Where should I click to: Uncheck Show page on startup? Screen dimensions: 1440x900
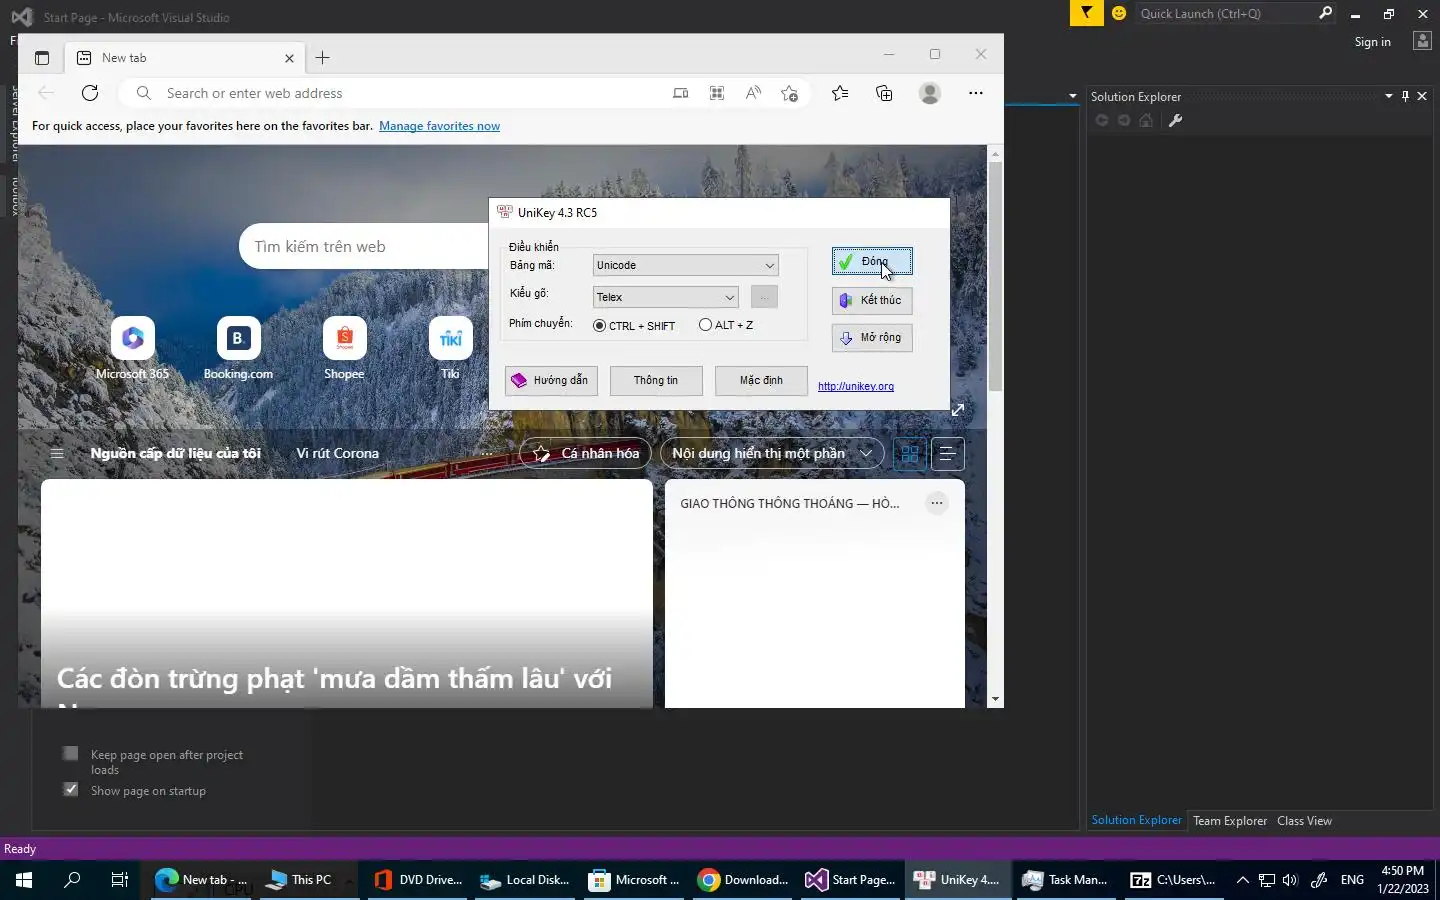[x=70, y=789]
